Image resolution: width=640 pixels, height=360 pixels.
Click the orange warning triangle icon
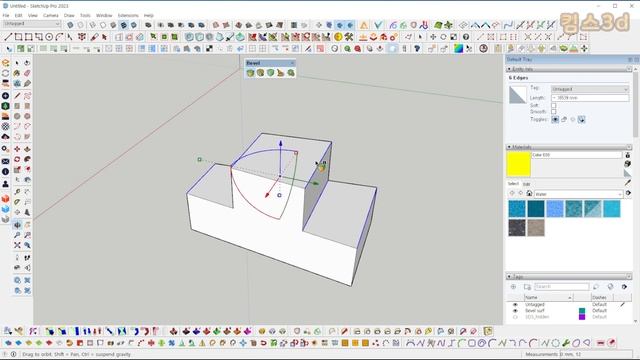[x=364, y=25]
